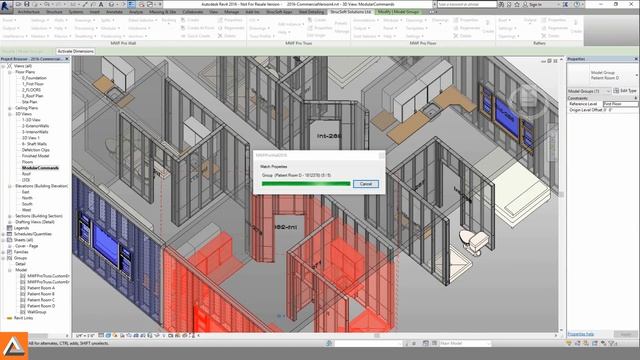Click Sign In in the title bar

tap(536, 4)
